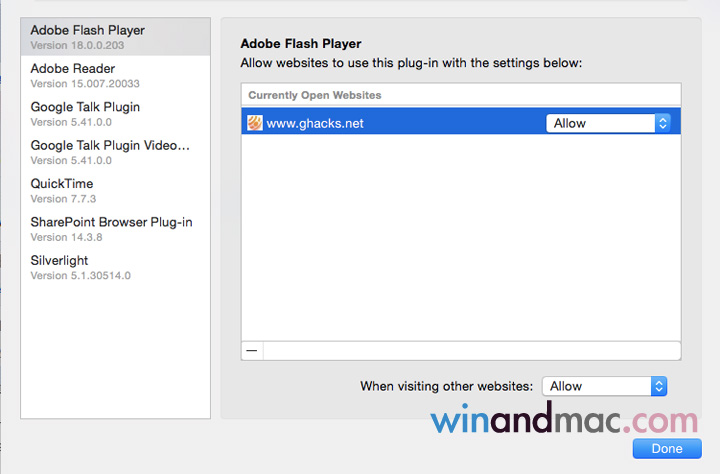Click the Done button
Screen dimensions: 720x474
click(666, 449)
